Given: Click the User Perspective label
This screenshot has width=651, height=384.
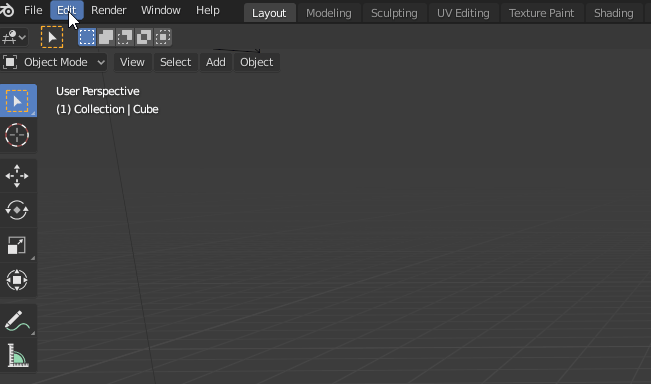Looking at the screenshot, I should coord(98,91).
